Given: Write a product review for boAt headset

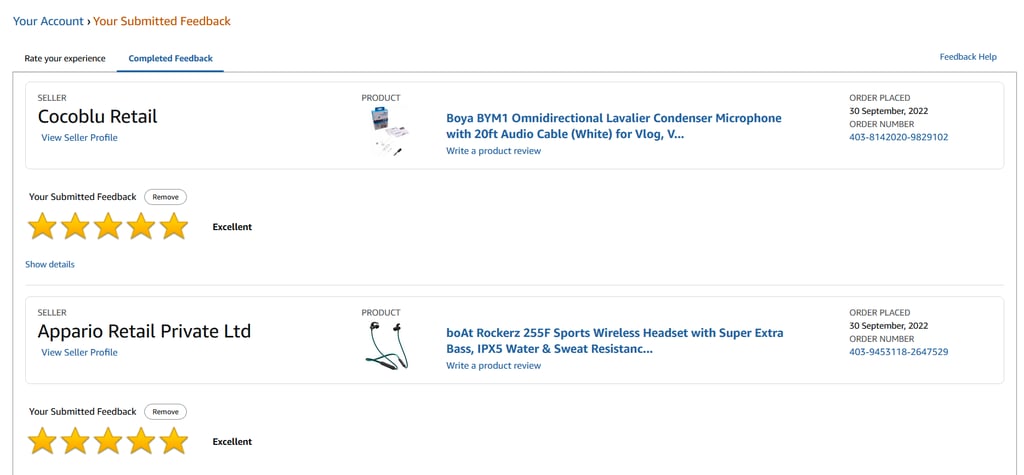Looking at the screenshot, I should pos(493,366).
